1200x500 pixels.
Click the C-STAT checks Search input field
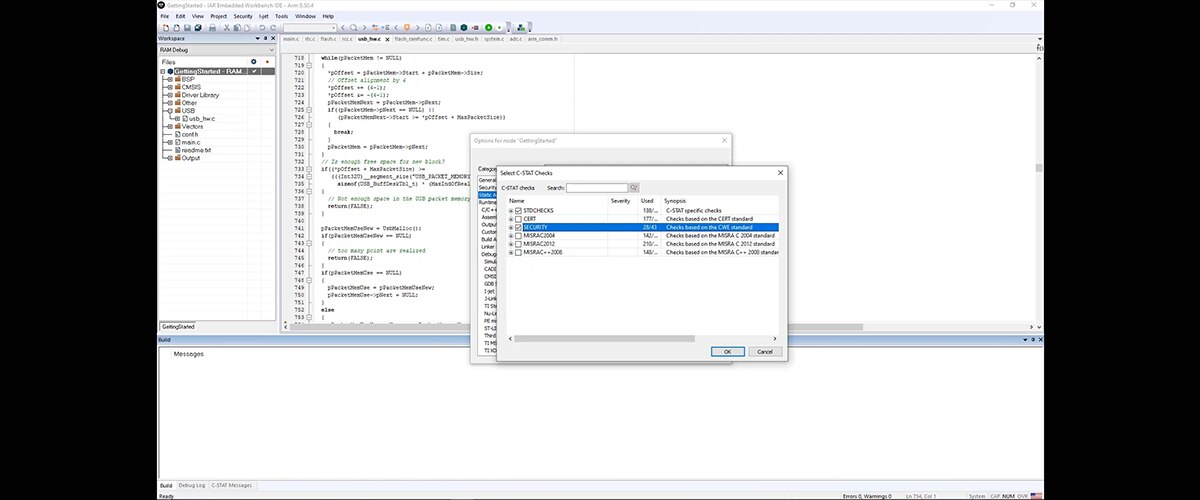(597, 188)
